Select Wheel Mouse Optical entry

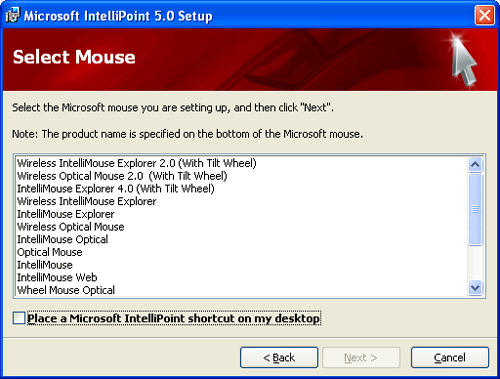coord(66,290)
